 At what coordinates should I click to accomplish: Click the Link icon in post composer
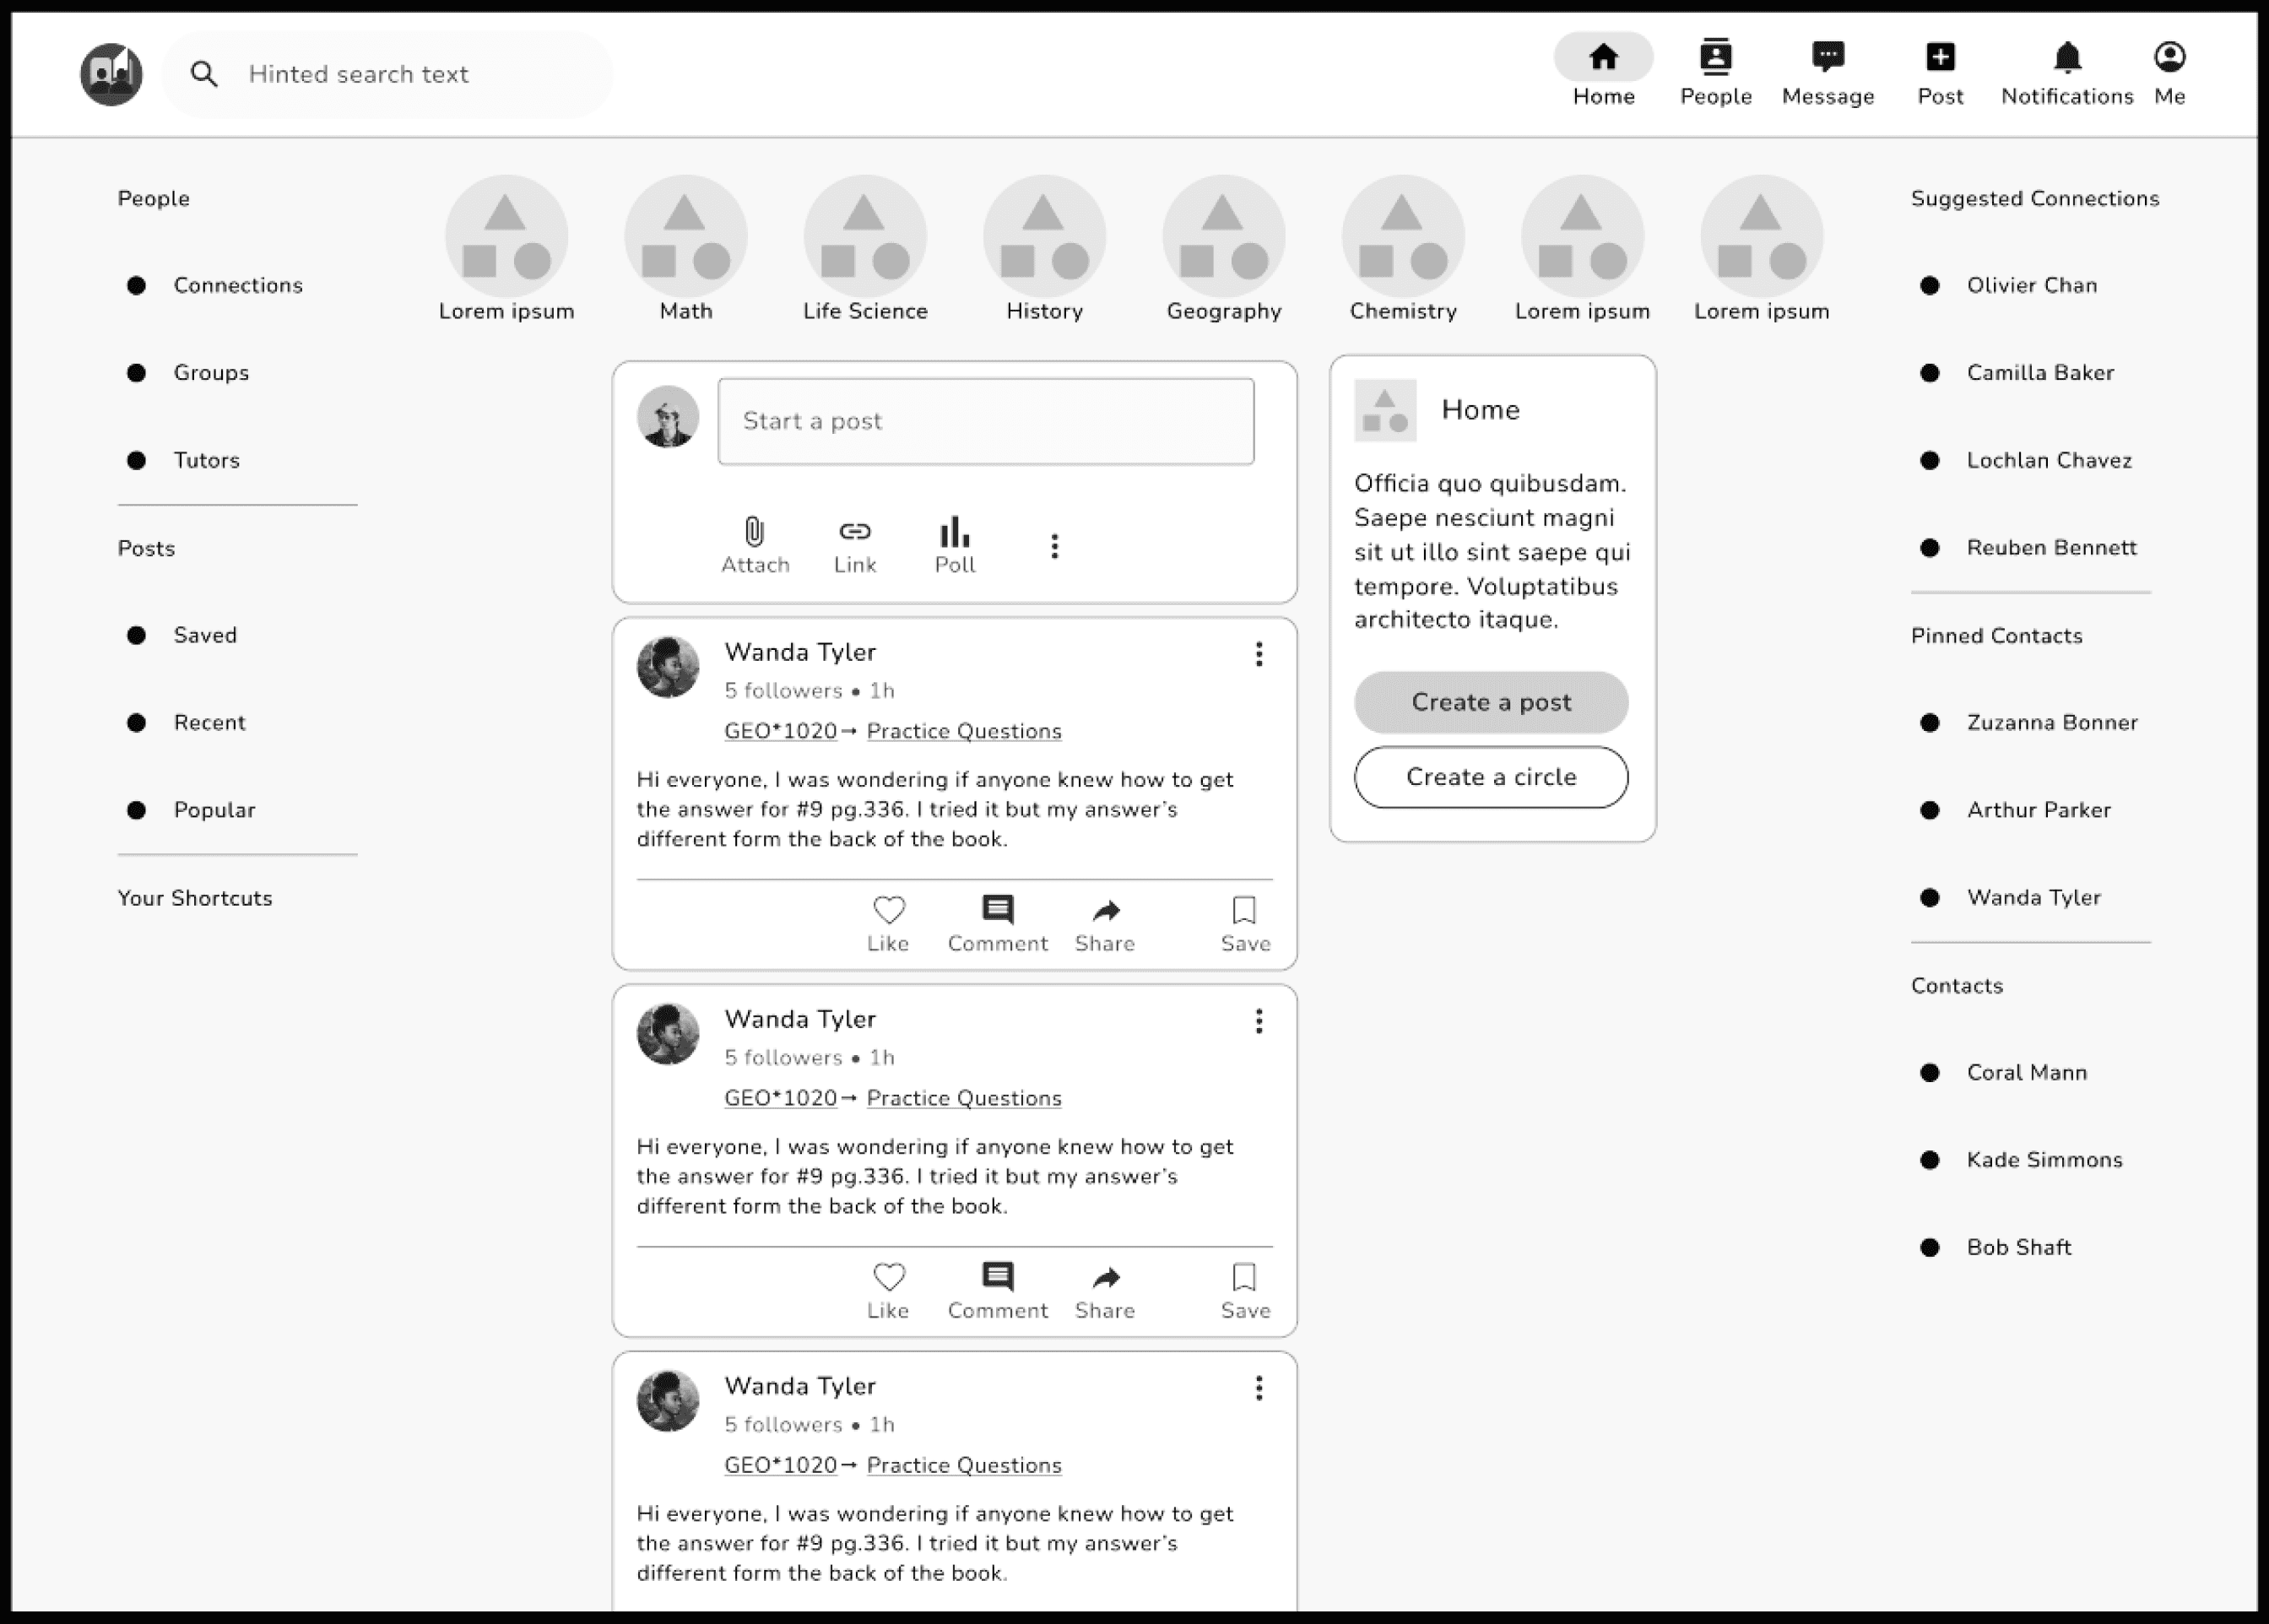854,531
